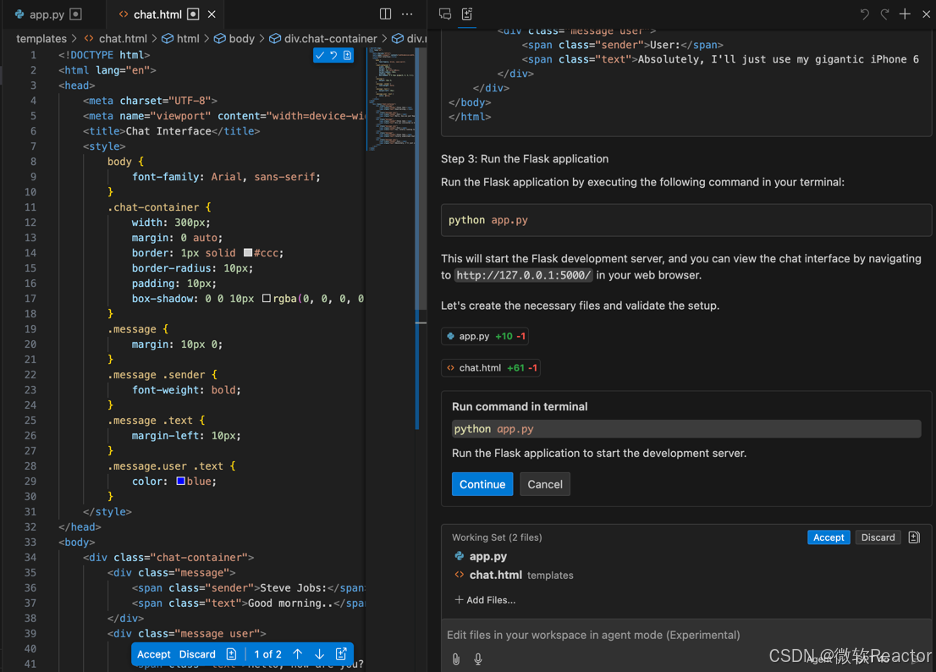Click the redo arrow in chat panel header
This screenshot has width=936, height=672.
pos(885,14)
